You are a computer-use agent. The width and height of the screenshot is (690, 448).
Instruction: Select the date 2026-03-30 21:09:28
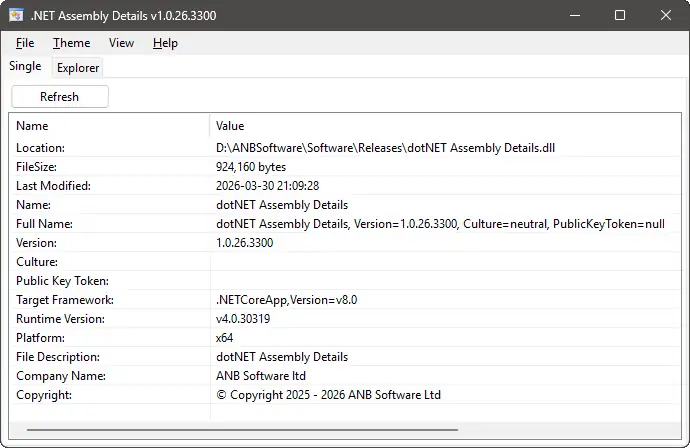point(268,186)
